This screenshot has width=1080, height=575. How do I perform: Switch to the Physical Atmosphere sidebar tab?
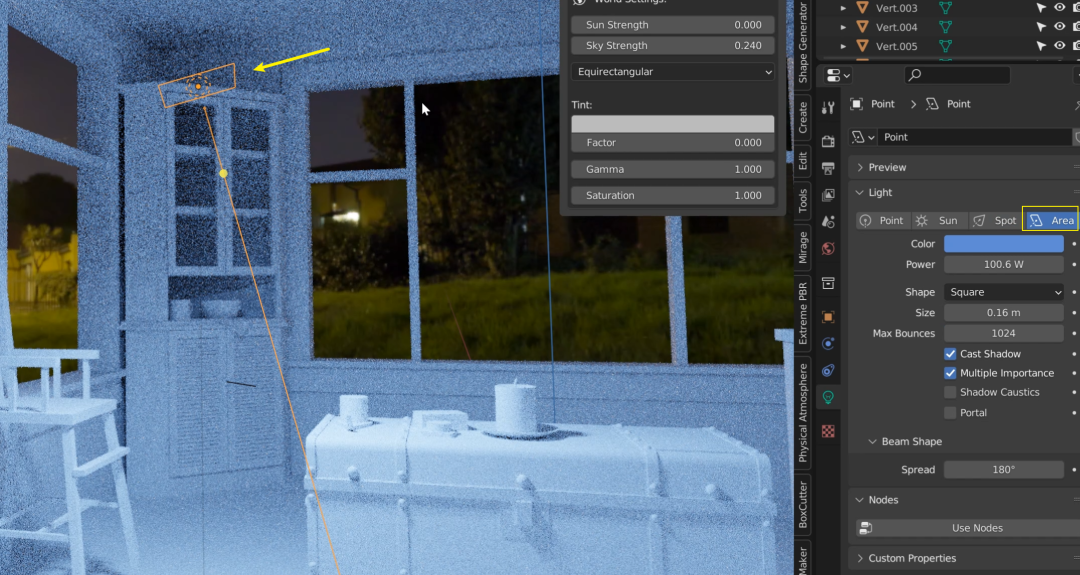point(803,413)
